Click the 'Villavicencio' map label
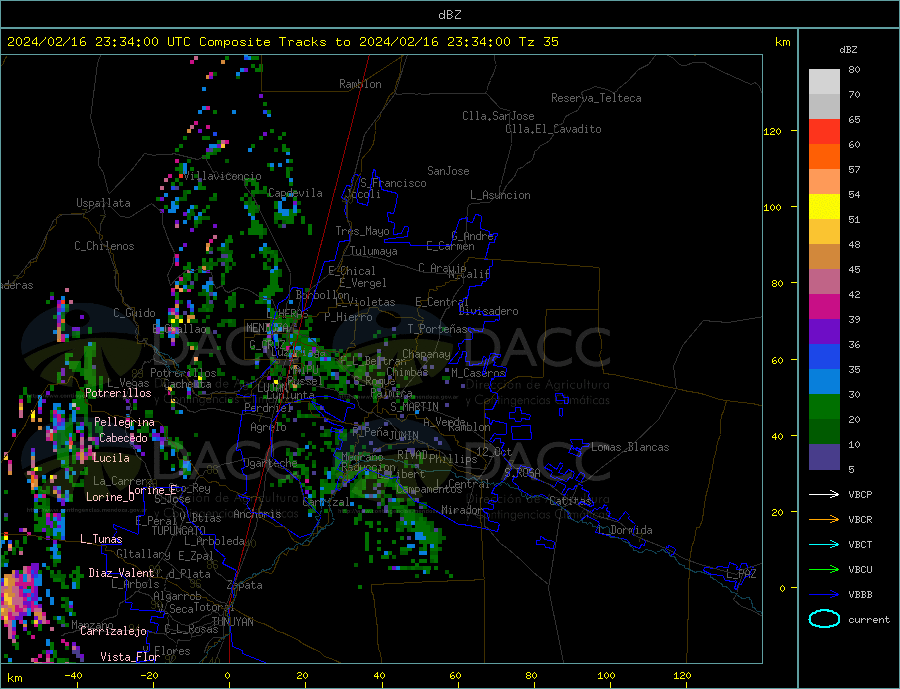 222,176
